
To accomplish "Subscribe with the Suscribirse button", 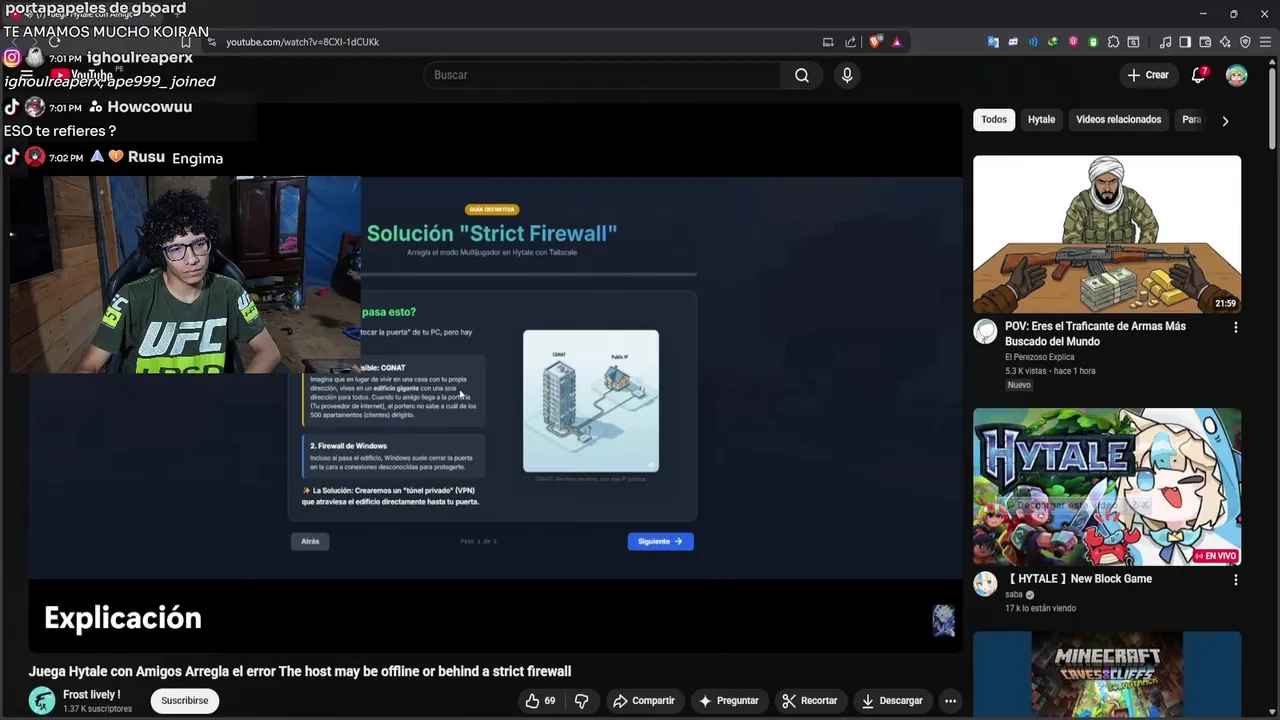I will pos(185,701).
